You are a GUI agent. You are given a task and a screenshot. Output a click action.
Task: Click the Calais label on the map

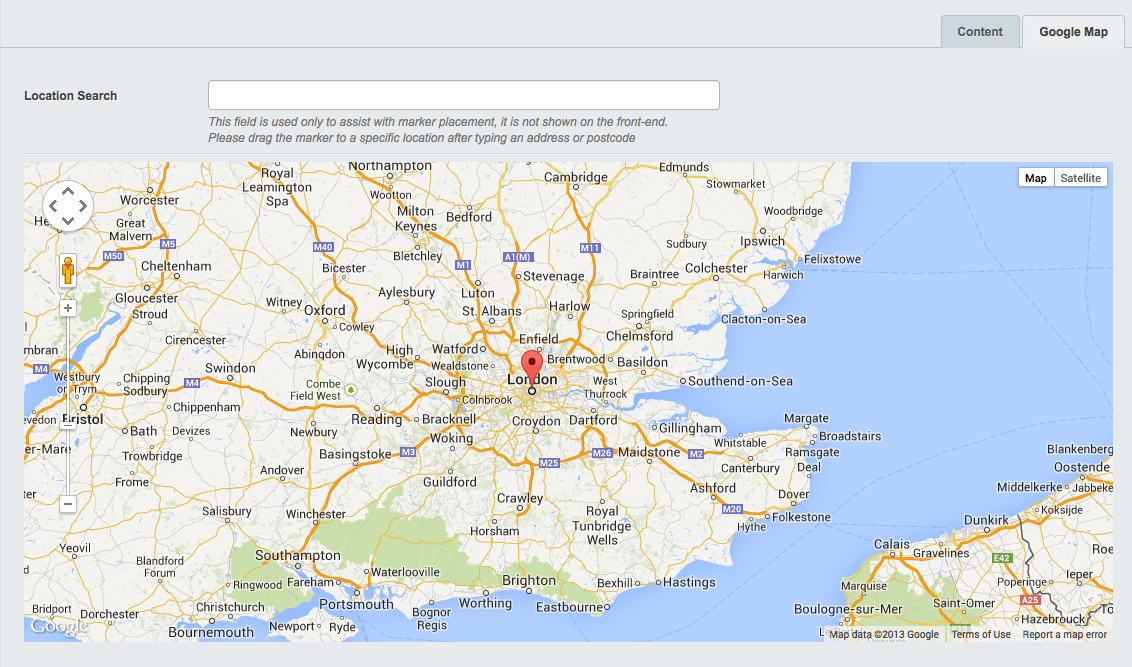(x=892, y=544)
